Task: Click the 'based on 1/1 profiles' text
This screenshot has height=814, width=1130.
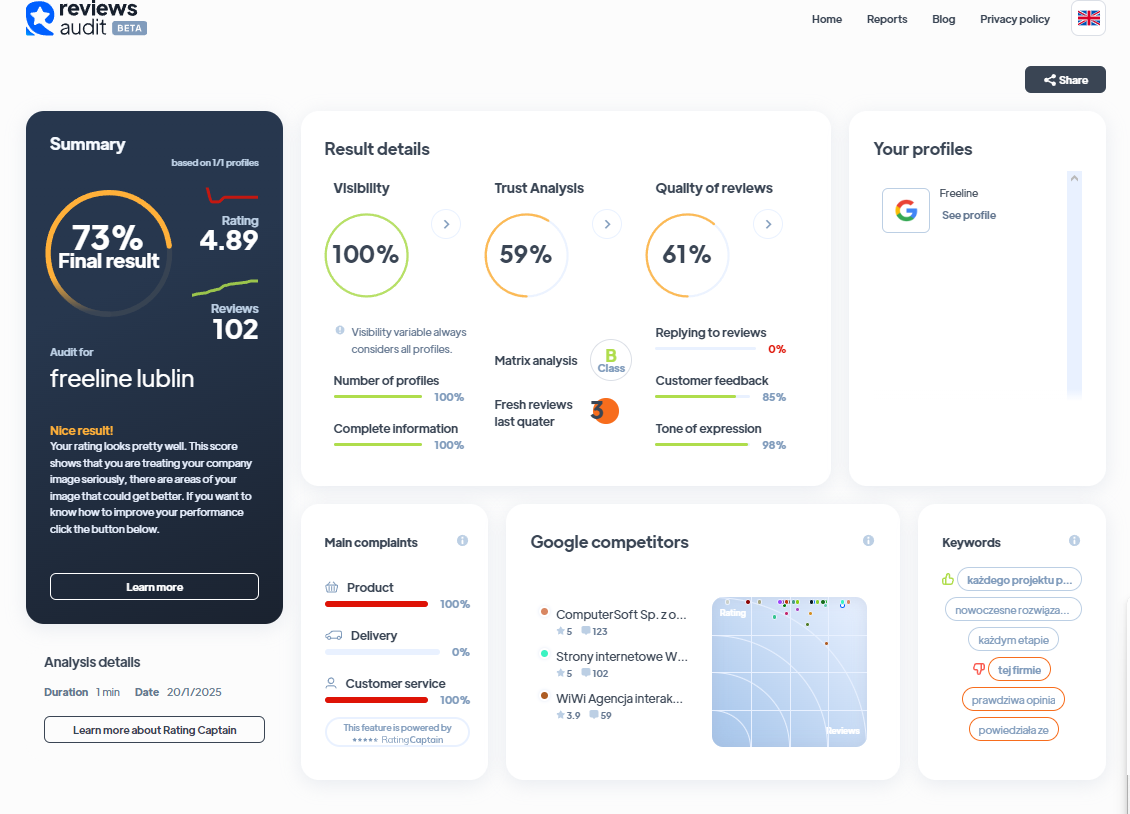Action: coord(215,163)
